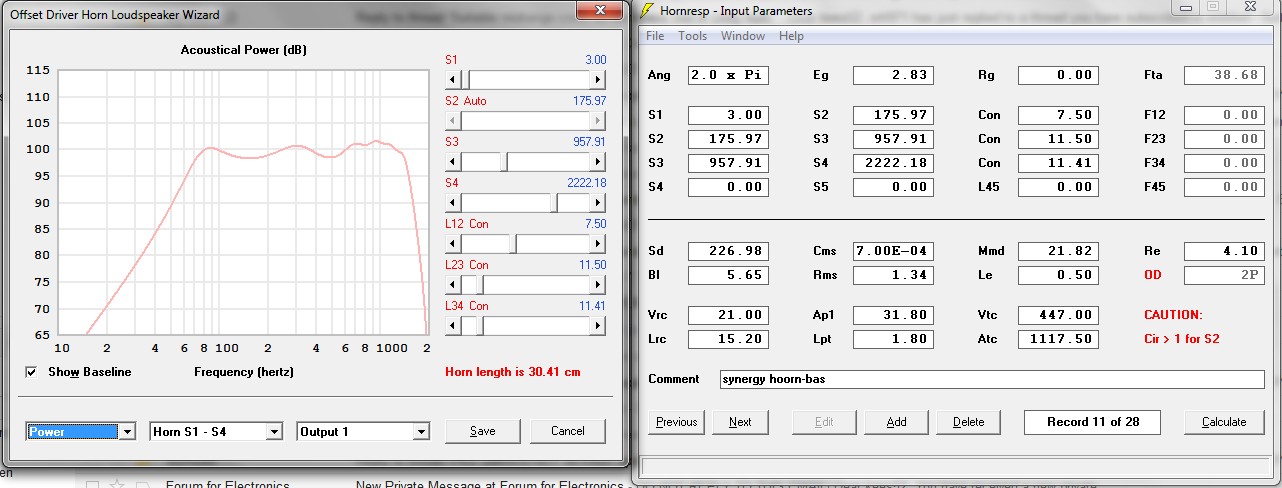The height and width of the screenshot is (488, 1282).
Task: Click the Add record button
Action: [896, 422]
